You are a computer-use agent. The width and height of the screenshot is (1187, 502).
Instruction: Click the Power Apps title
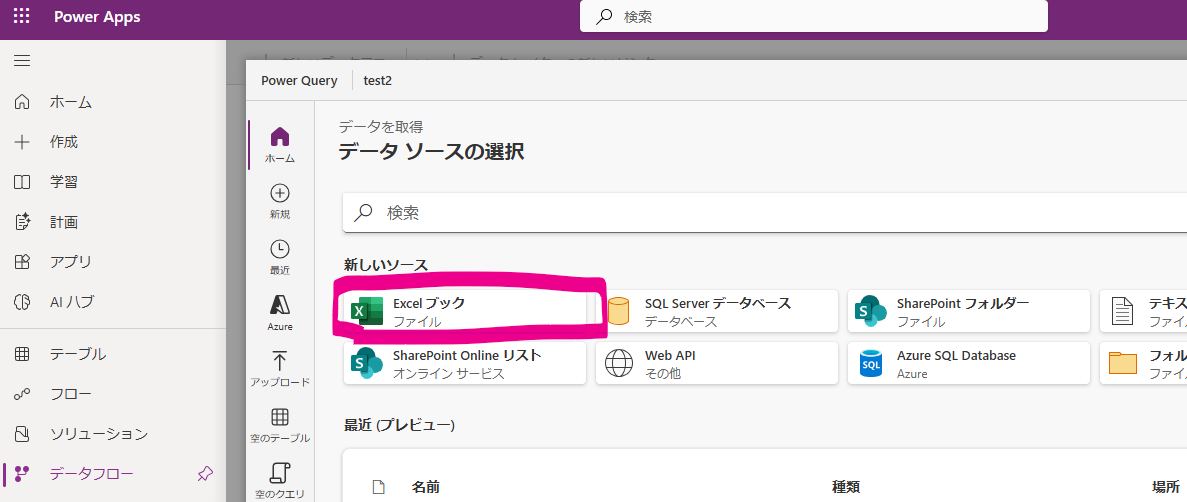[x=97, y=17]
